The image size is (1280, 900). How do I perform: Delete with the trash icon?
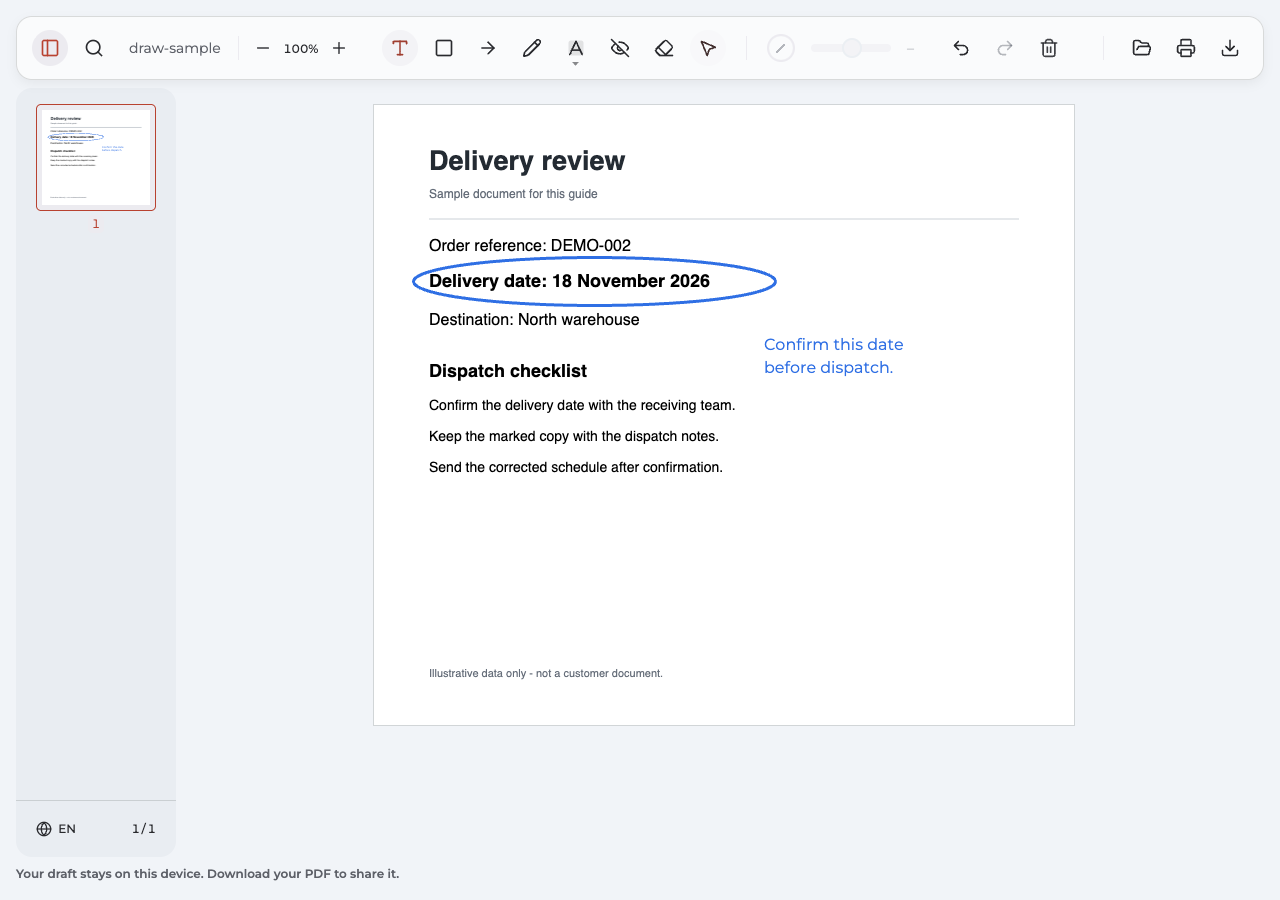click(x=1049, y=48)
